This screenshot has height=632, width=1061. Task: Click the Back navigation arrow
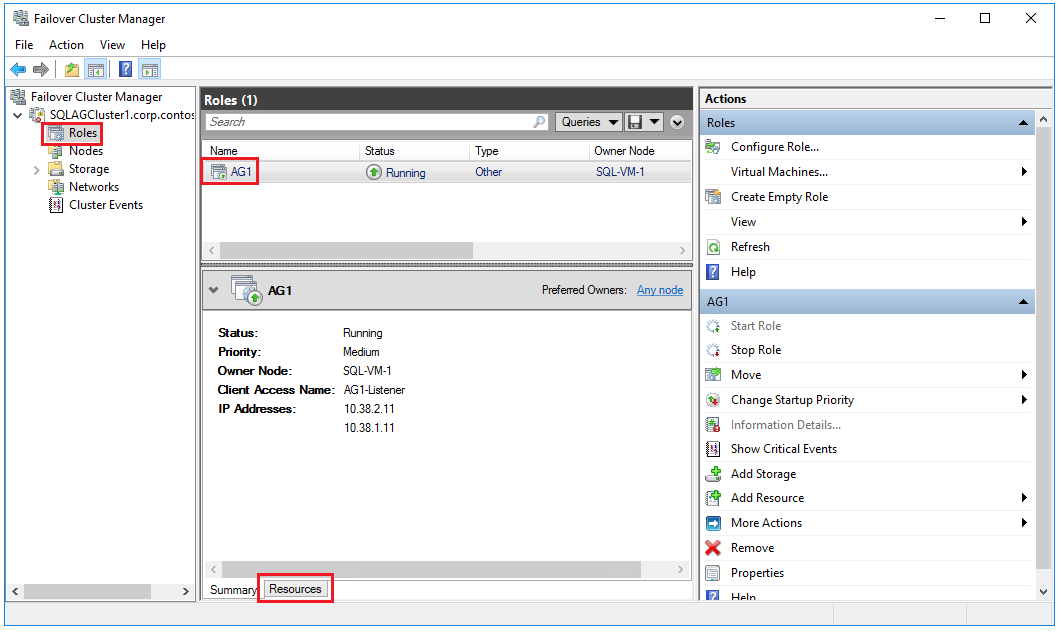tap(18, 69)
